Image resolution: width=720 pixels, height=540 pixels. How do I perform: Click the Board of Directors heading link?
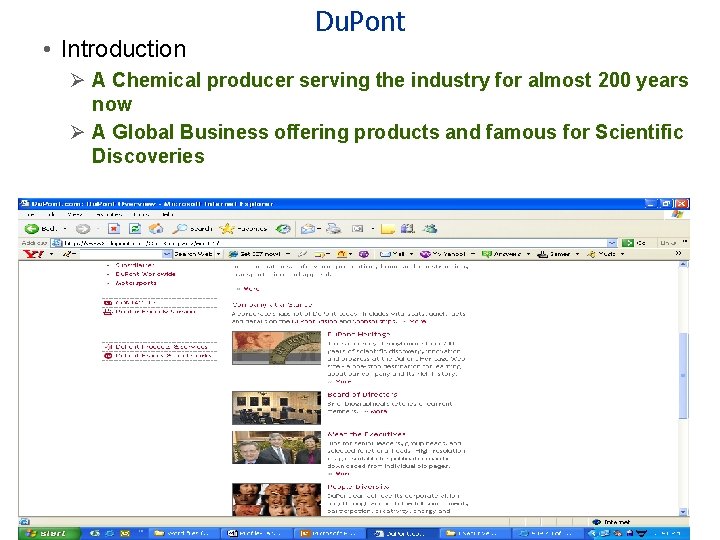pos(362,394)
